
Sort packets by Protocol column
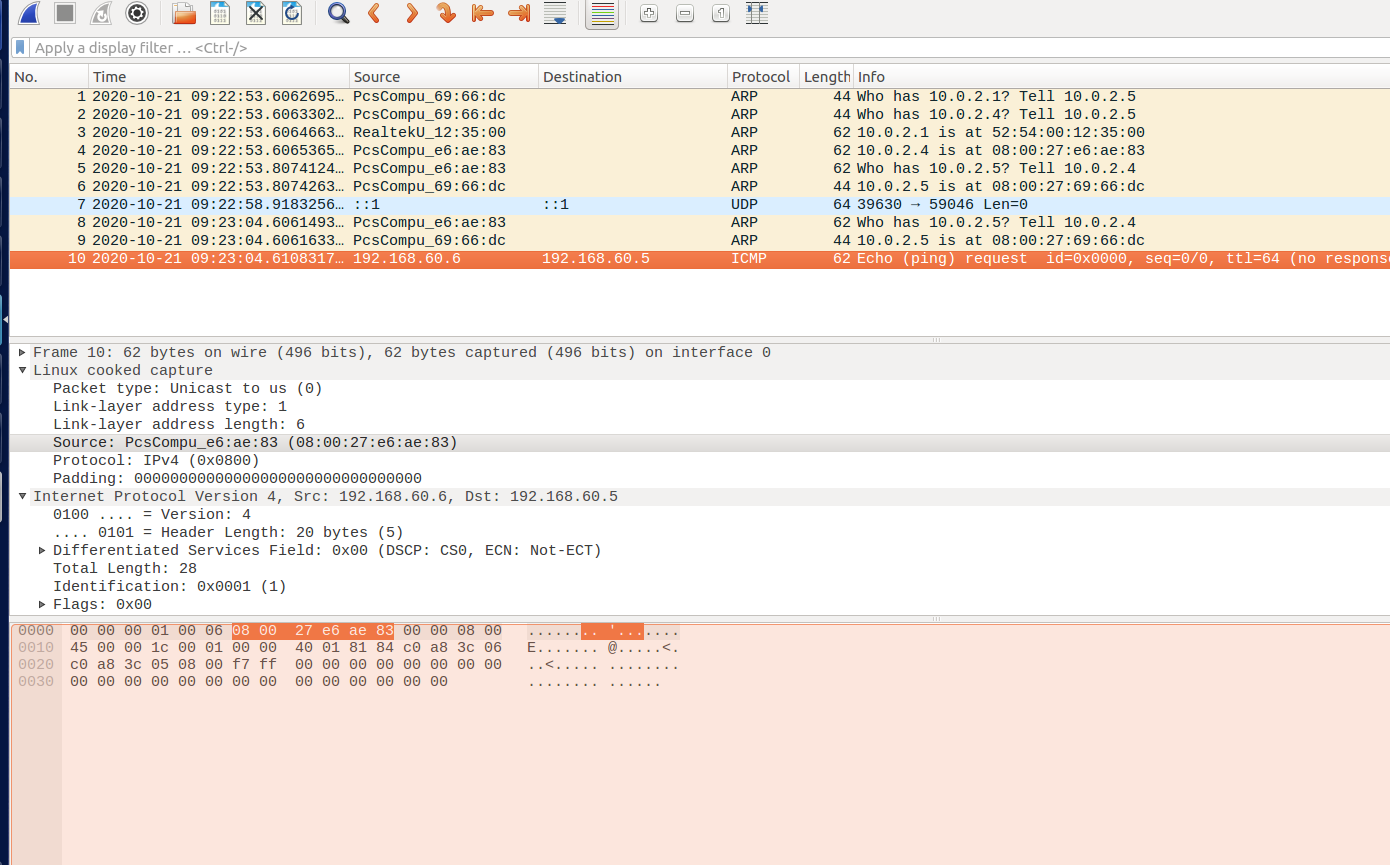click(x=764, y=77)
